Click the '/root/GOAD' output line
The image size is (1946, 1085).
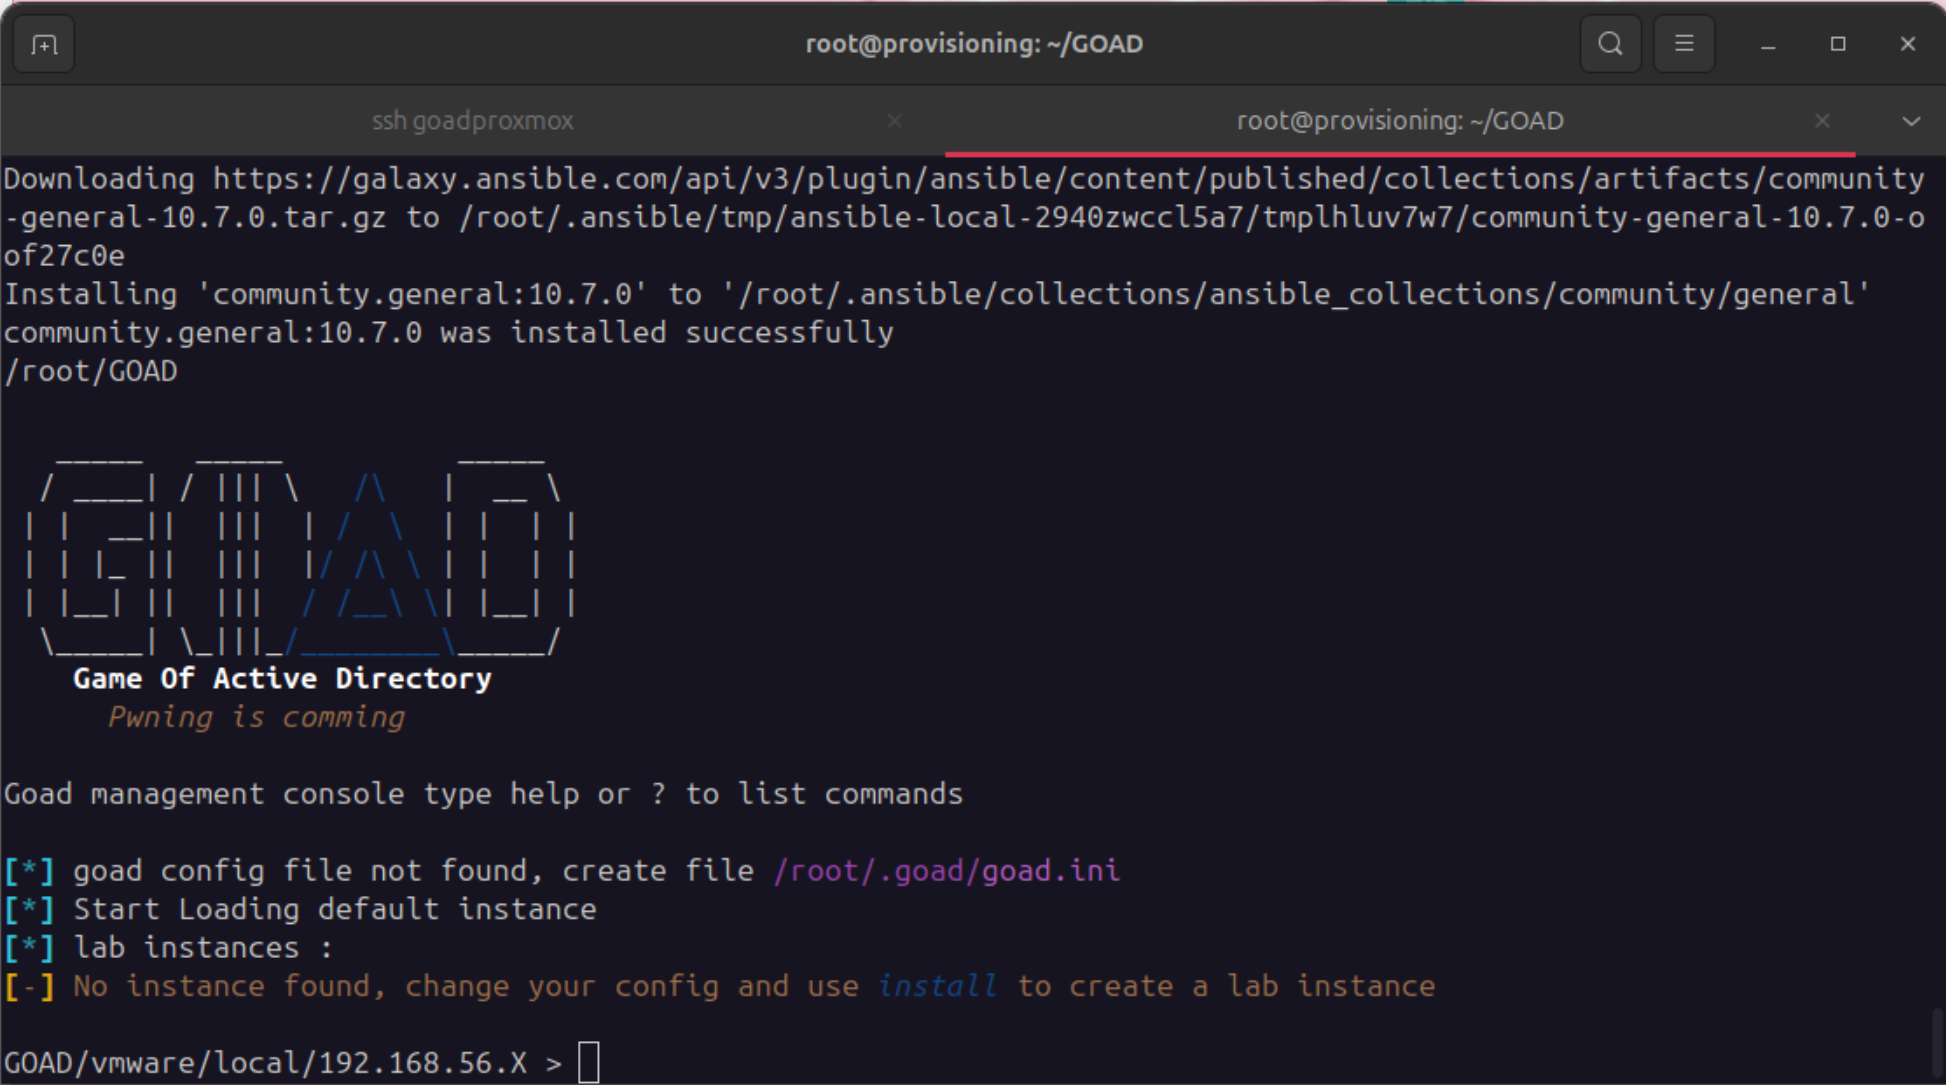(x=91, y=371)
